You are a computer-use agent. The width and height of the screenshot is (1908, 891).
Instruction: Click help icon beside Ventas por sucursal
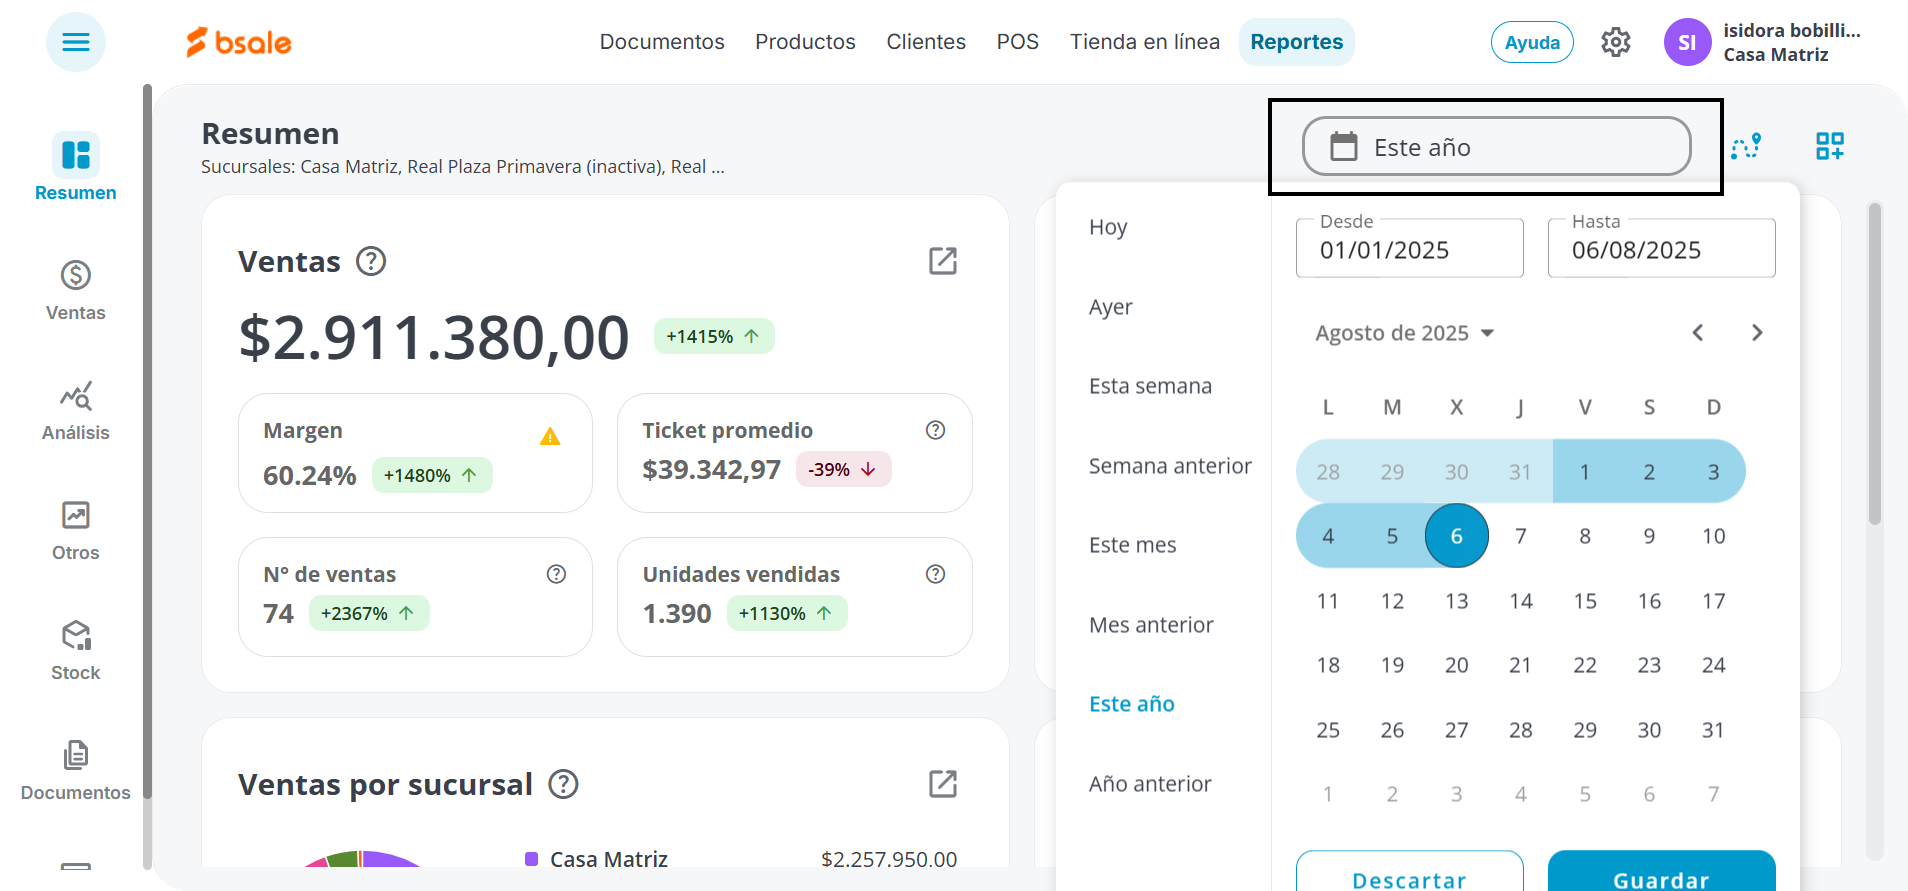click(564, 784)
